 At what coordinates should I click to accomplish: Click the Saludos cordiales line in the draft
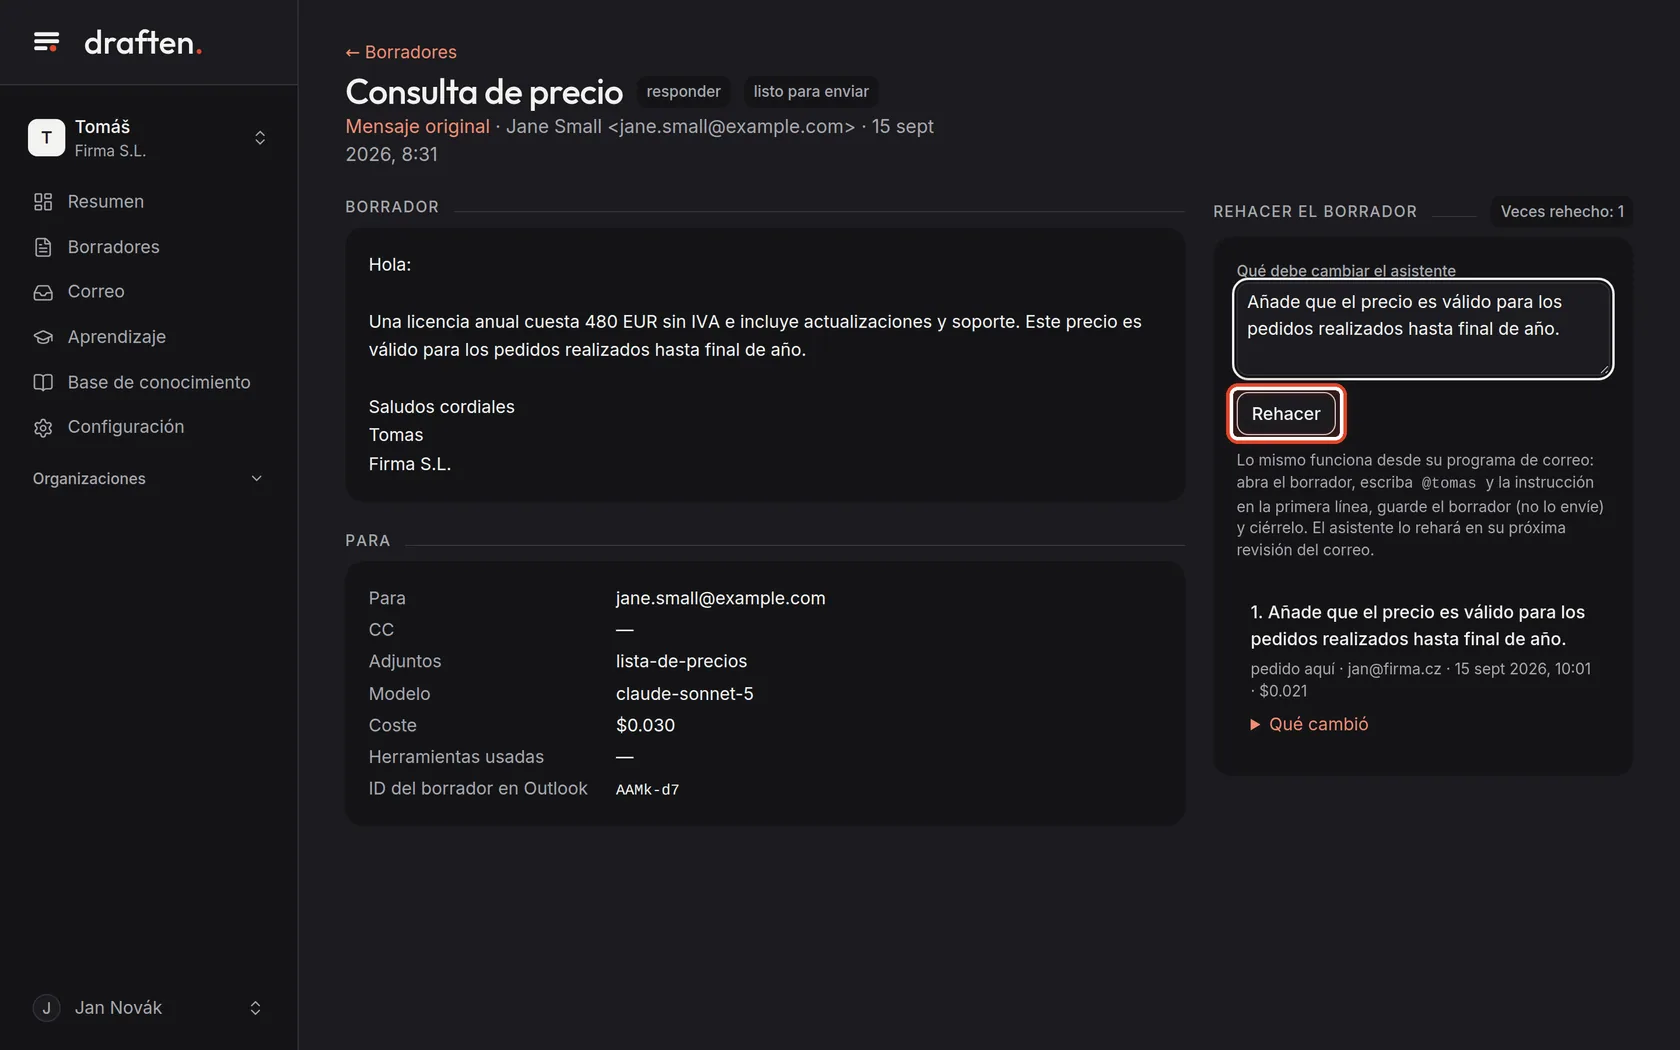(x=441, y=407)
